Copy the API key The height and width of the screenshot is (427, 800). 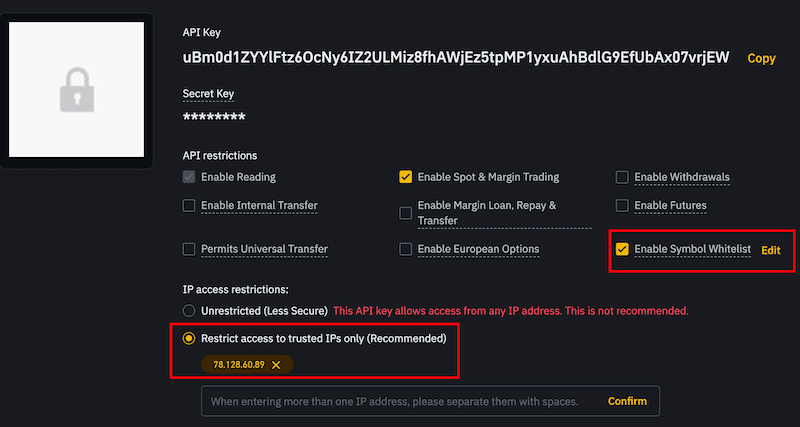(x=761, y=58)
